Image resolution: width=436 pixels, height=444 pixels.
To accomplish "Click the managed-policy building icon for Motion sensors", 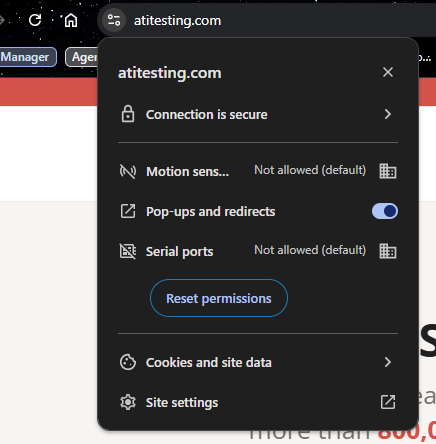I will [388, 171].
